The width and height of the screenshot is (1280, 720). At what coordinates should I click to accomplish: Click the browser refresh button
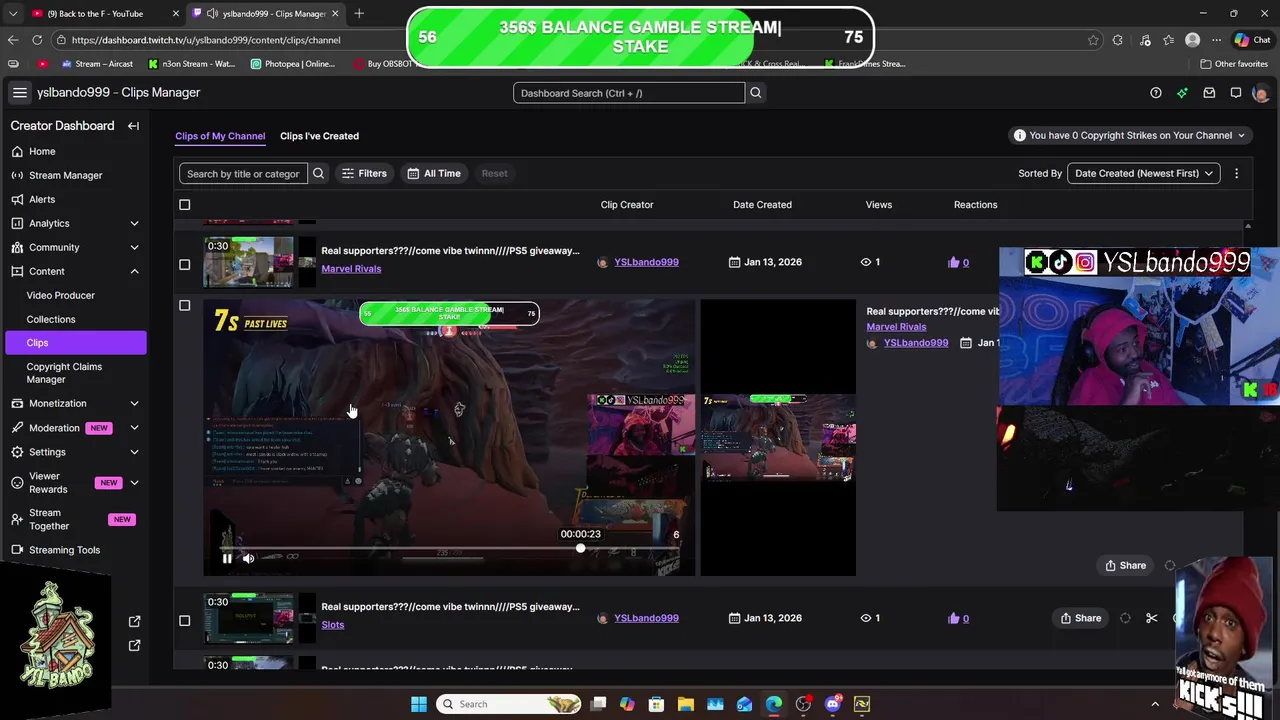click(x=37, y=40)
